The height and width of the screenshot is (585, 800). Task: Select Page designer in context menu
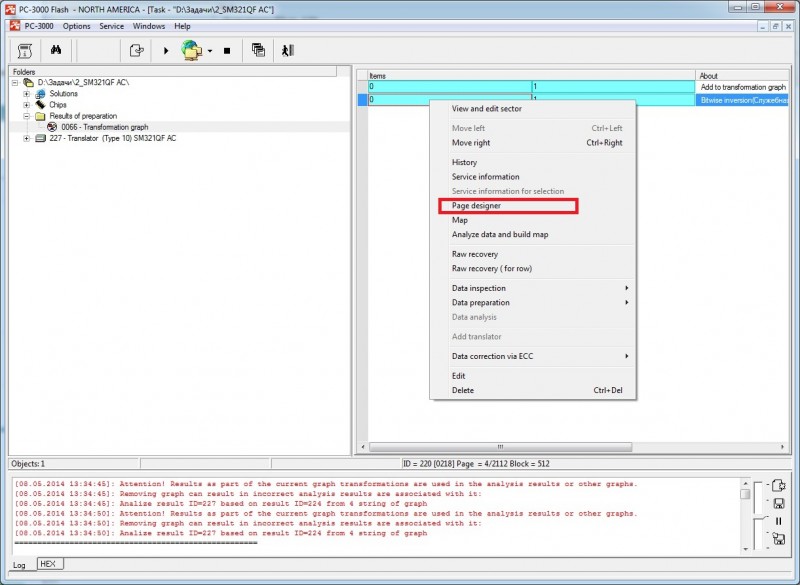coord(476,206)
